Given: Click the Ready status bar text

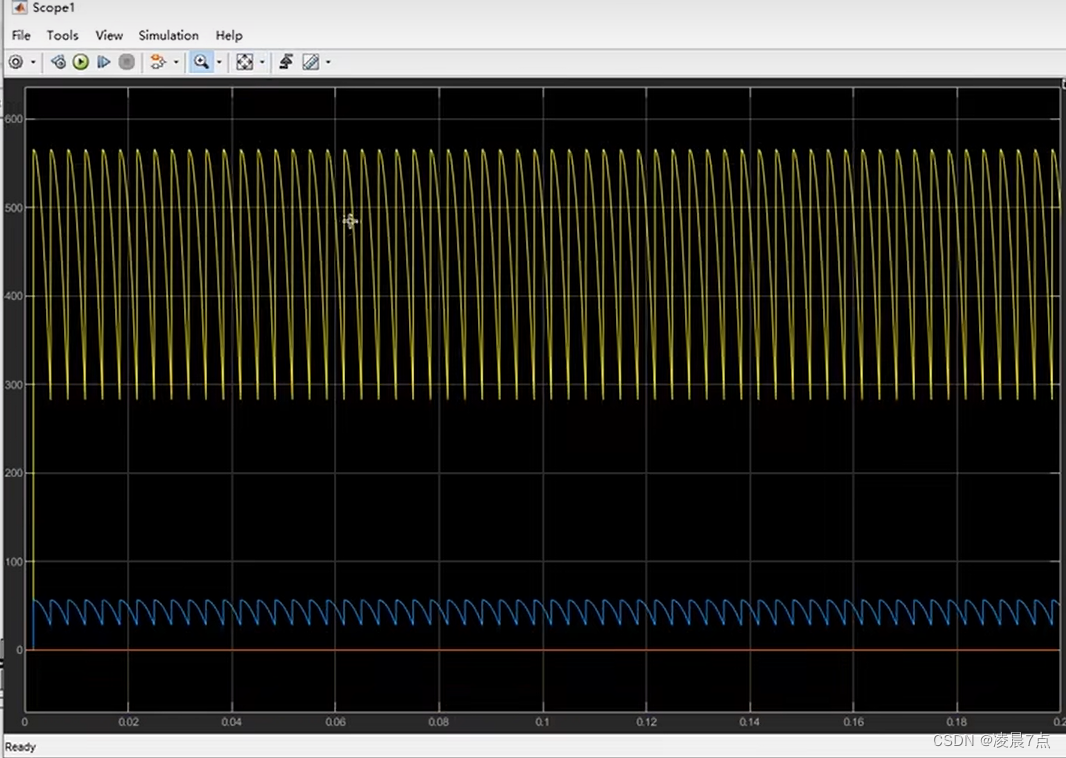Looking at the screenshot, I should pos(20,746).
